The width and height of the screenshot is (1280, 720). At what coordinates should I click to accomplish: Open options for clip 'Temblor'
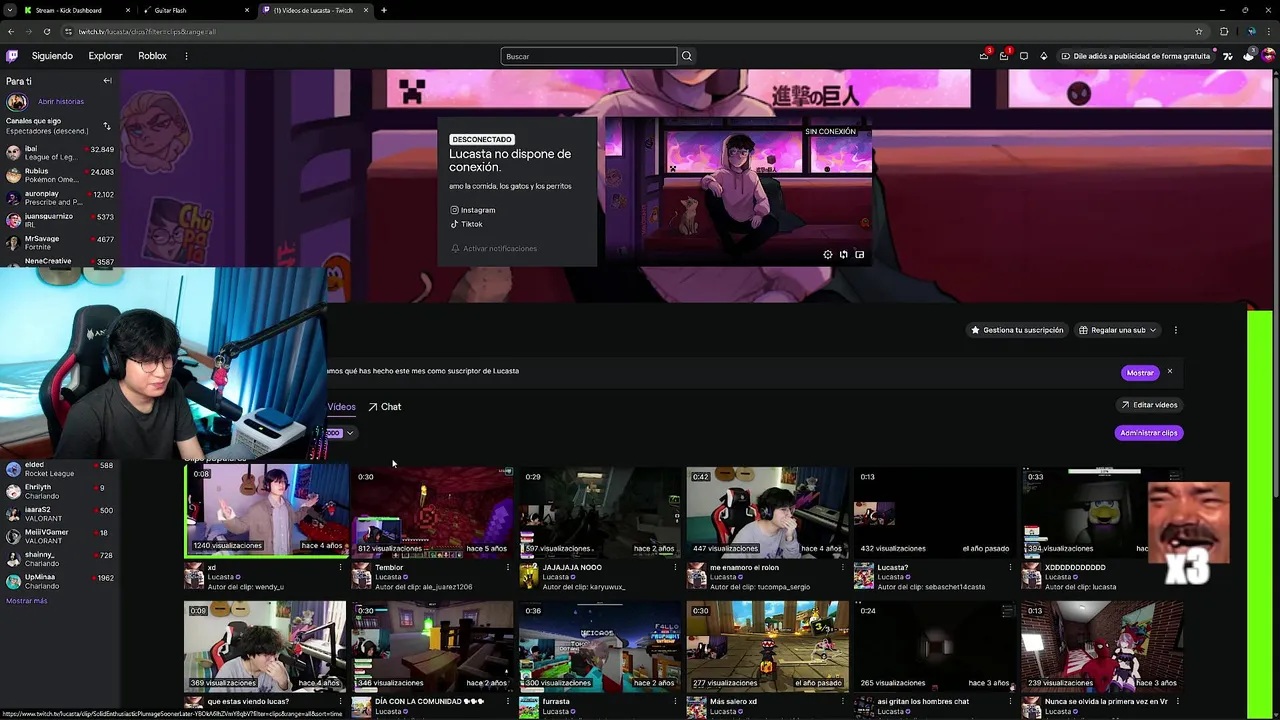click(x=508, y=568)
